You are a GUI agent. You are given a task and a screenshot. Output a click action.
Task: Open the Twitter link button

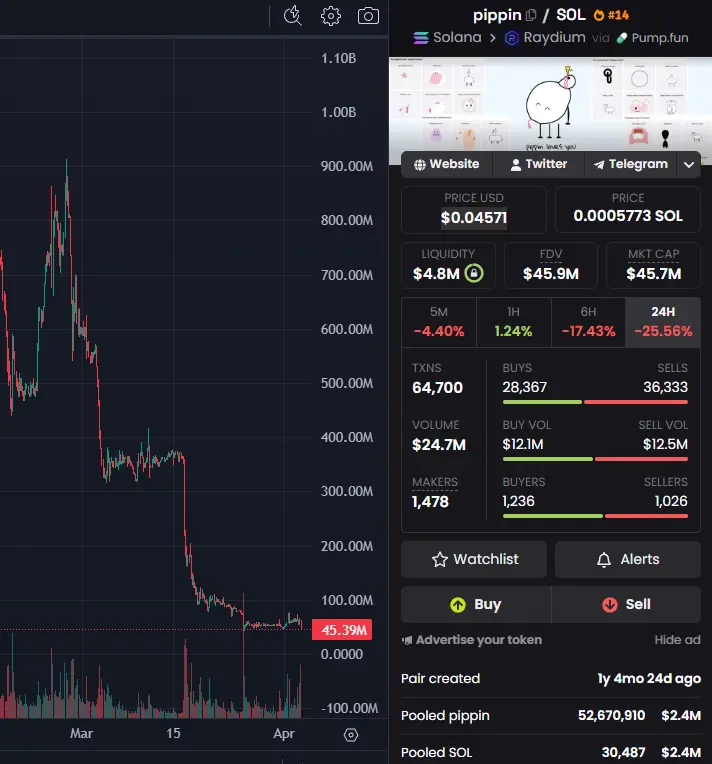[539, 164]
